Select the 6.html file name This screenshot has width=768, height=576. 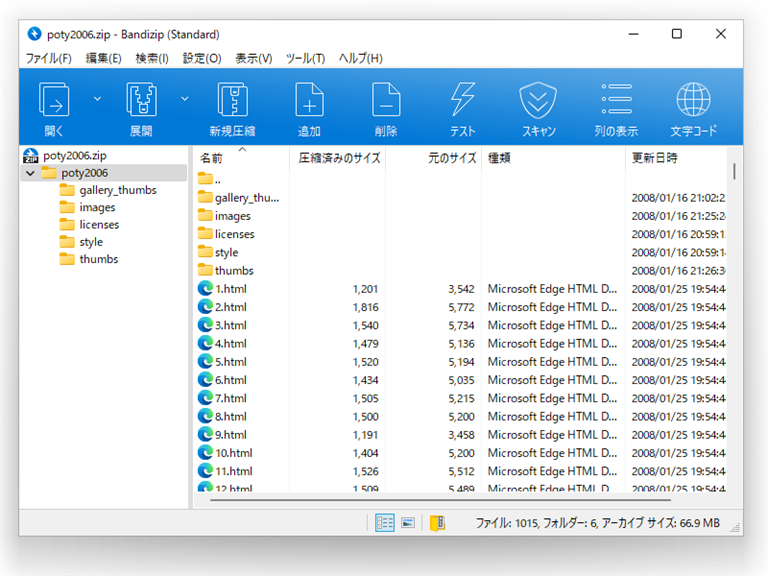click(x=231, y=380)
